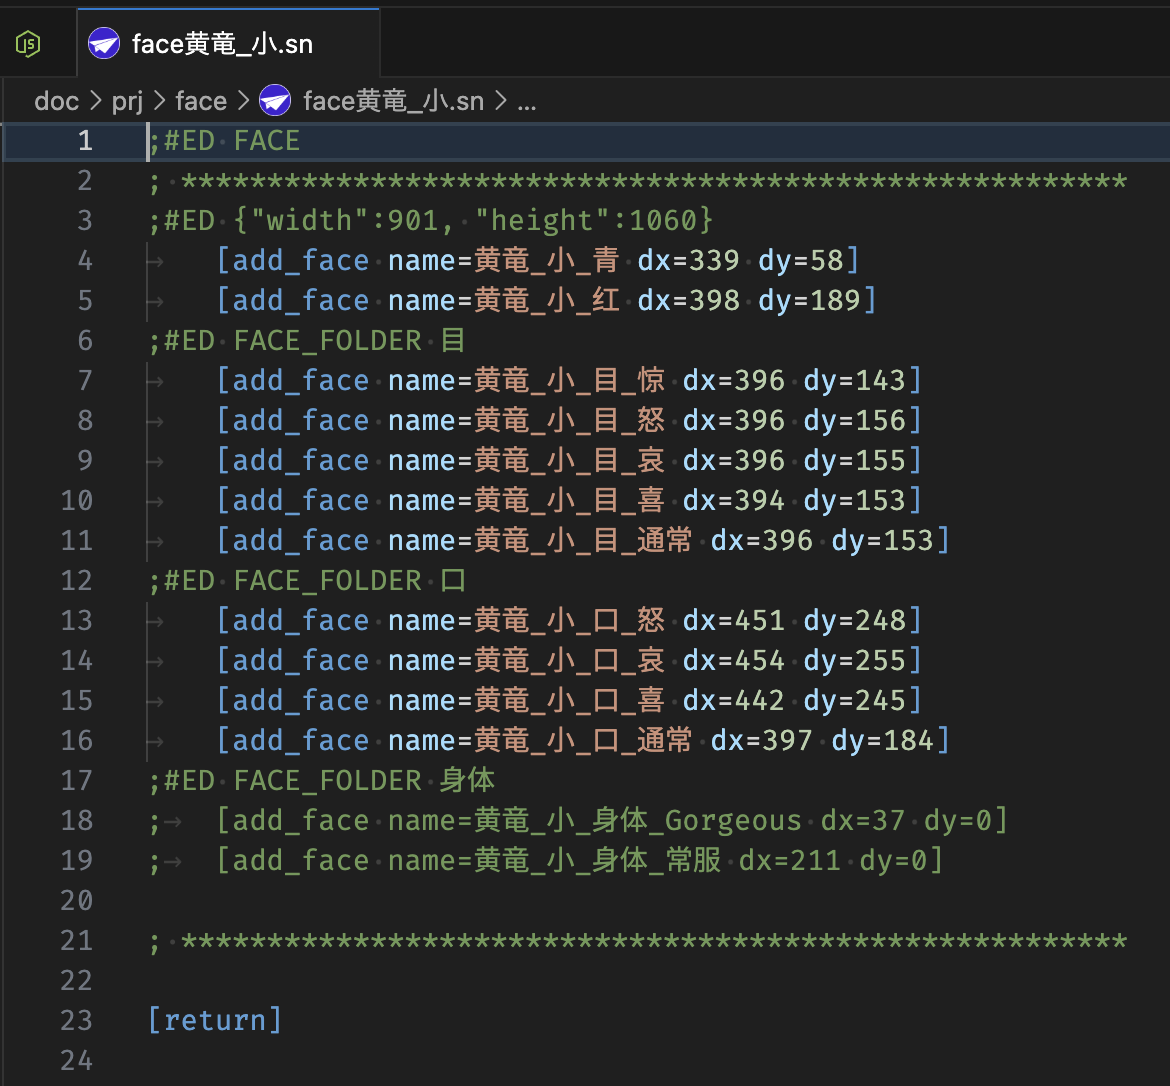Expand the chevron after face in breadcrumb
The height and width of the screenshot is (1086, 1170).
pyautogui.click(x=243, y=100)
